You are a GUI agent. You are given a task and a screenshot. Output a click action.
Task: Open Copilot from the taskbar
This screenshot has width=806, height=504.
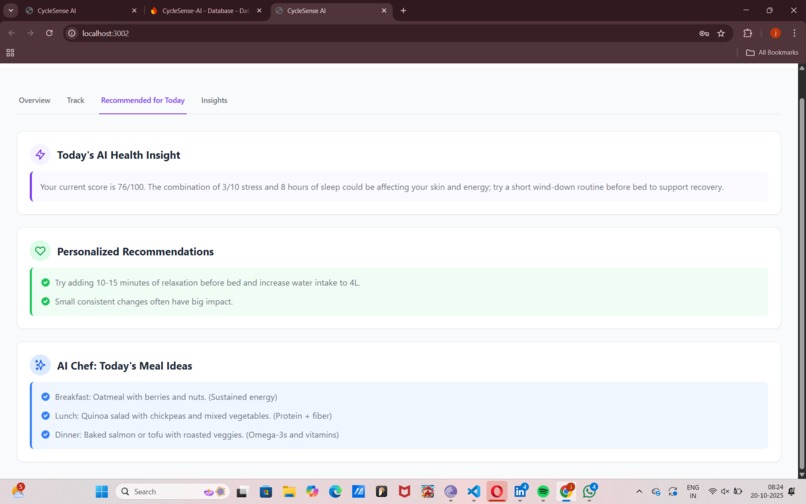[x=312, y=492]
